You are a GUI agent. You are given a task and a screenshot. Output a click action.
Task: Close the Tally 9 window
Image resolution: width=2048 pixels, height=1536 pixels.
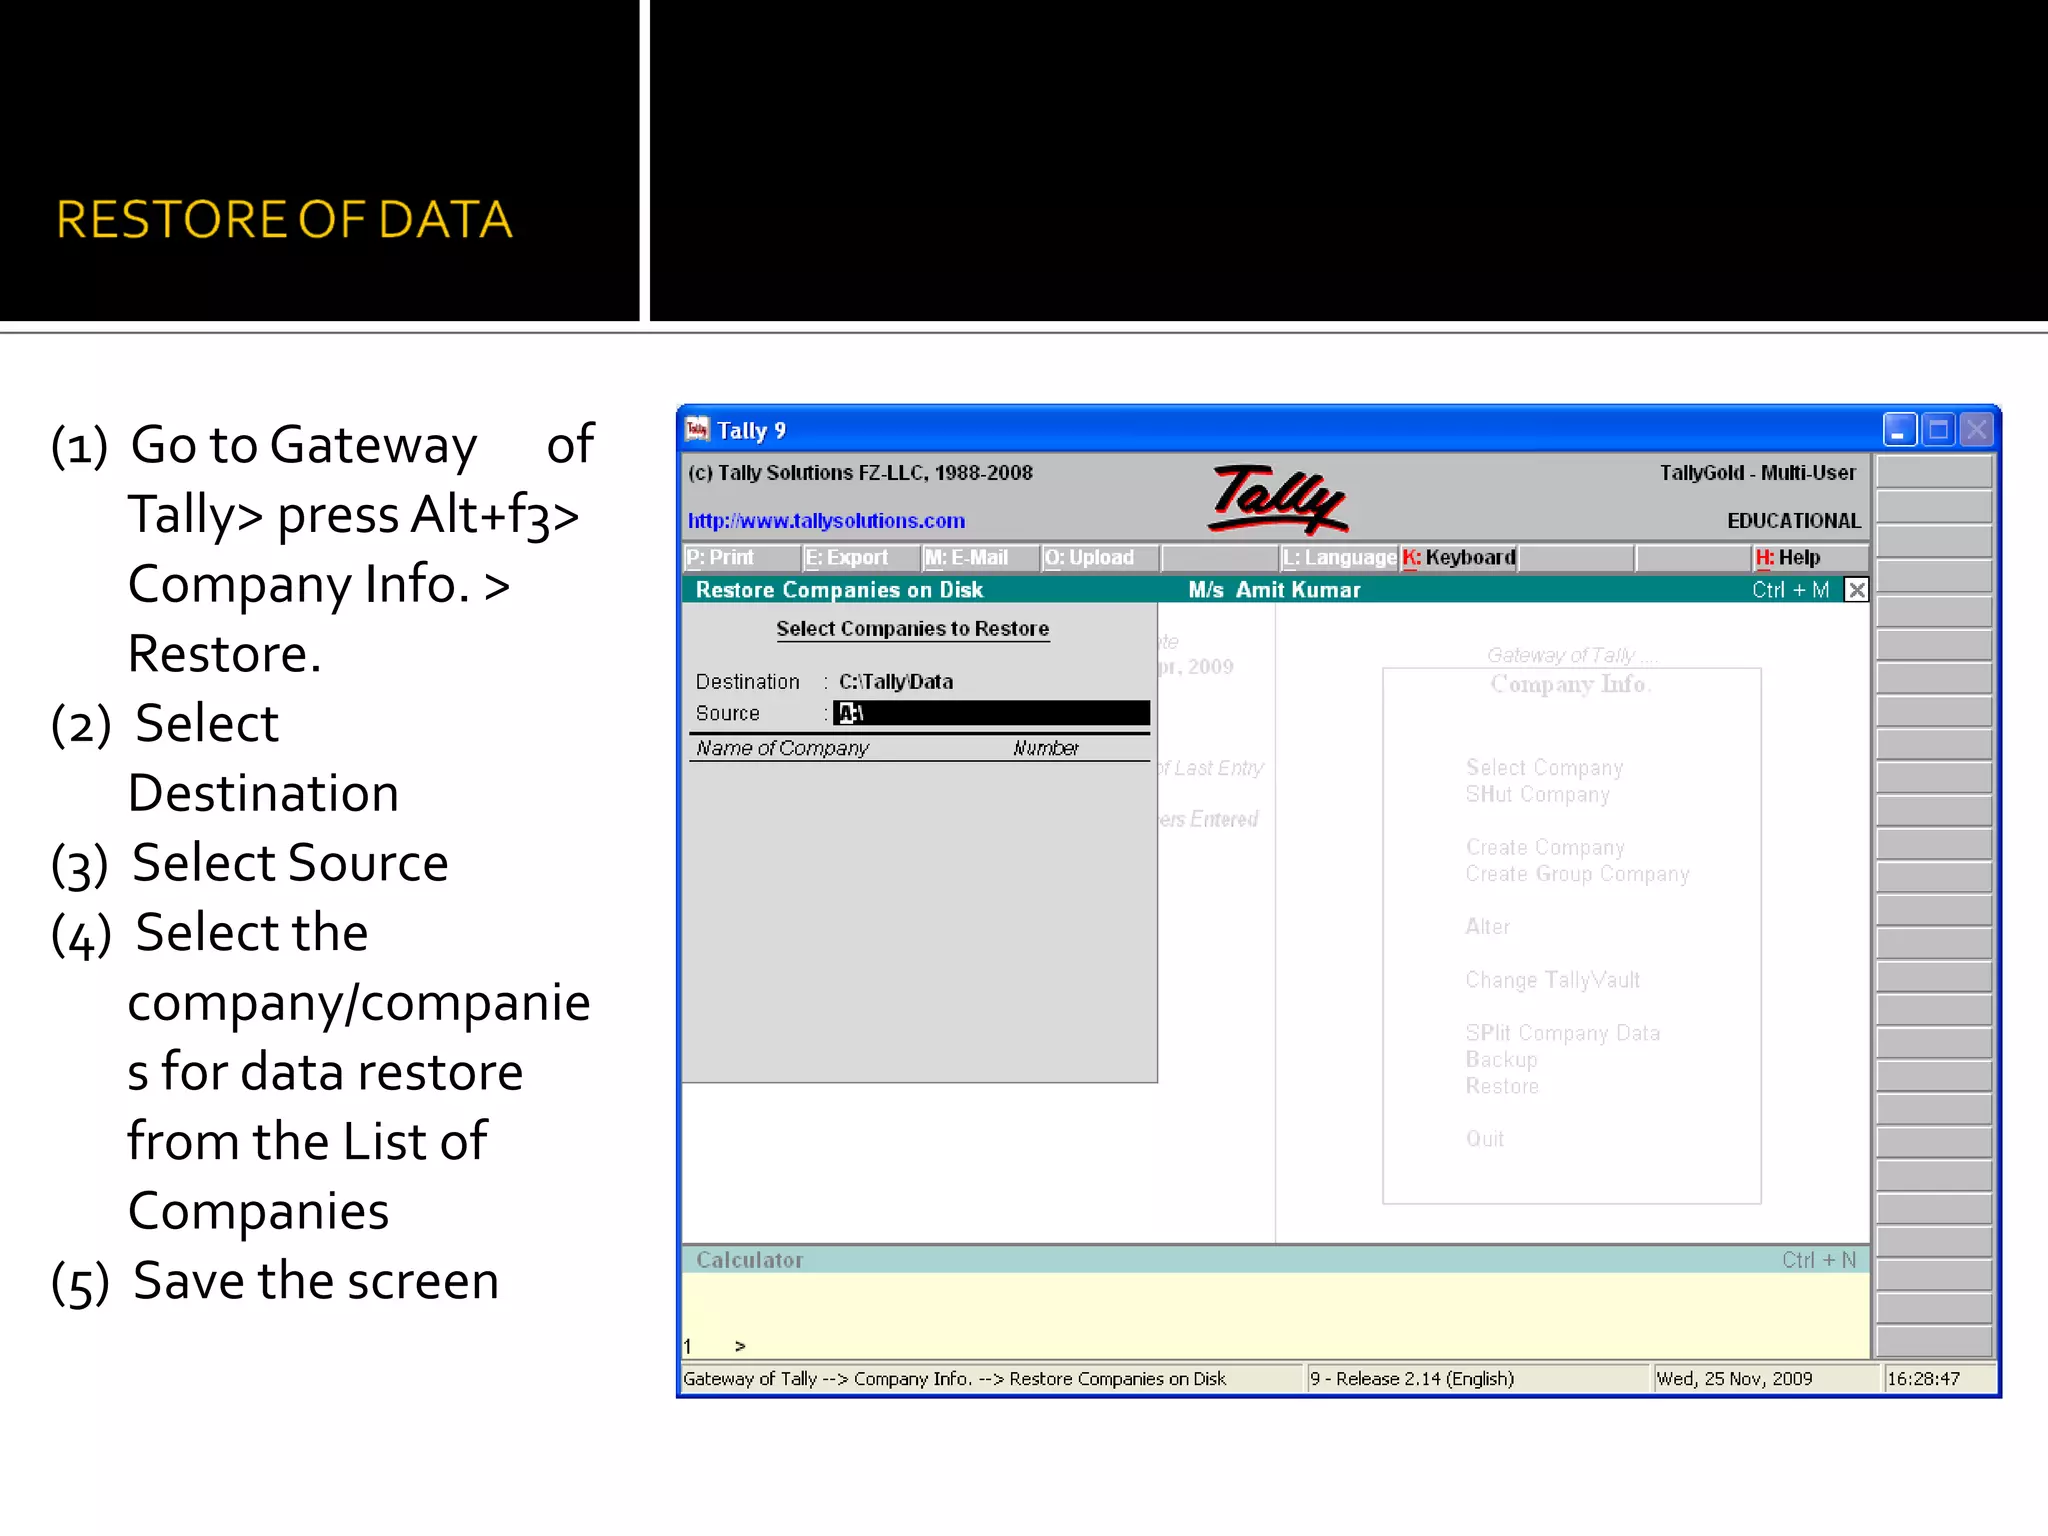pyautogui.click(x=1977, y=430)
